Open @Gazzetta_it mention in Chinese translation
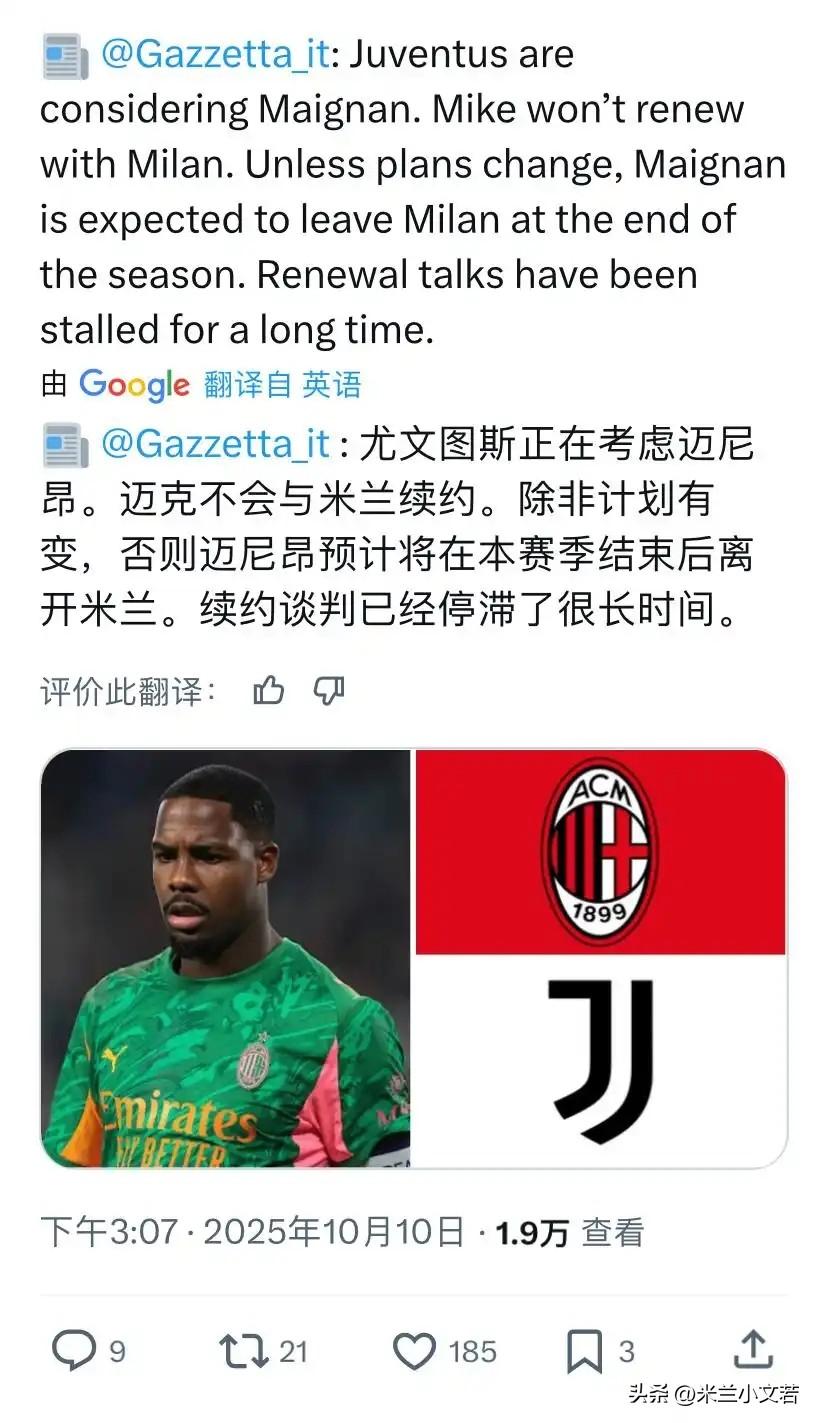This screenshot has height=1423, width=818. pyautogui.click(x=215, y=443)
